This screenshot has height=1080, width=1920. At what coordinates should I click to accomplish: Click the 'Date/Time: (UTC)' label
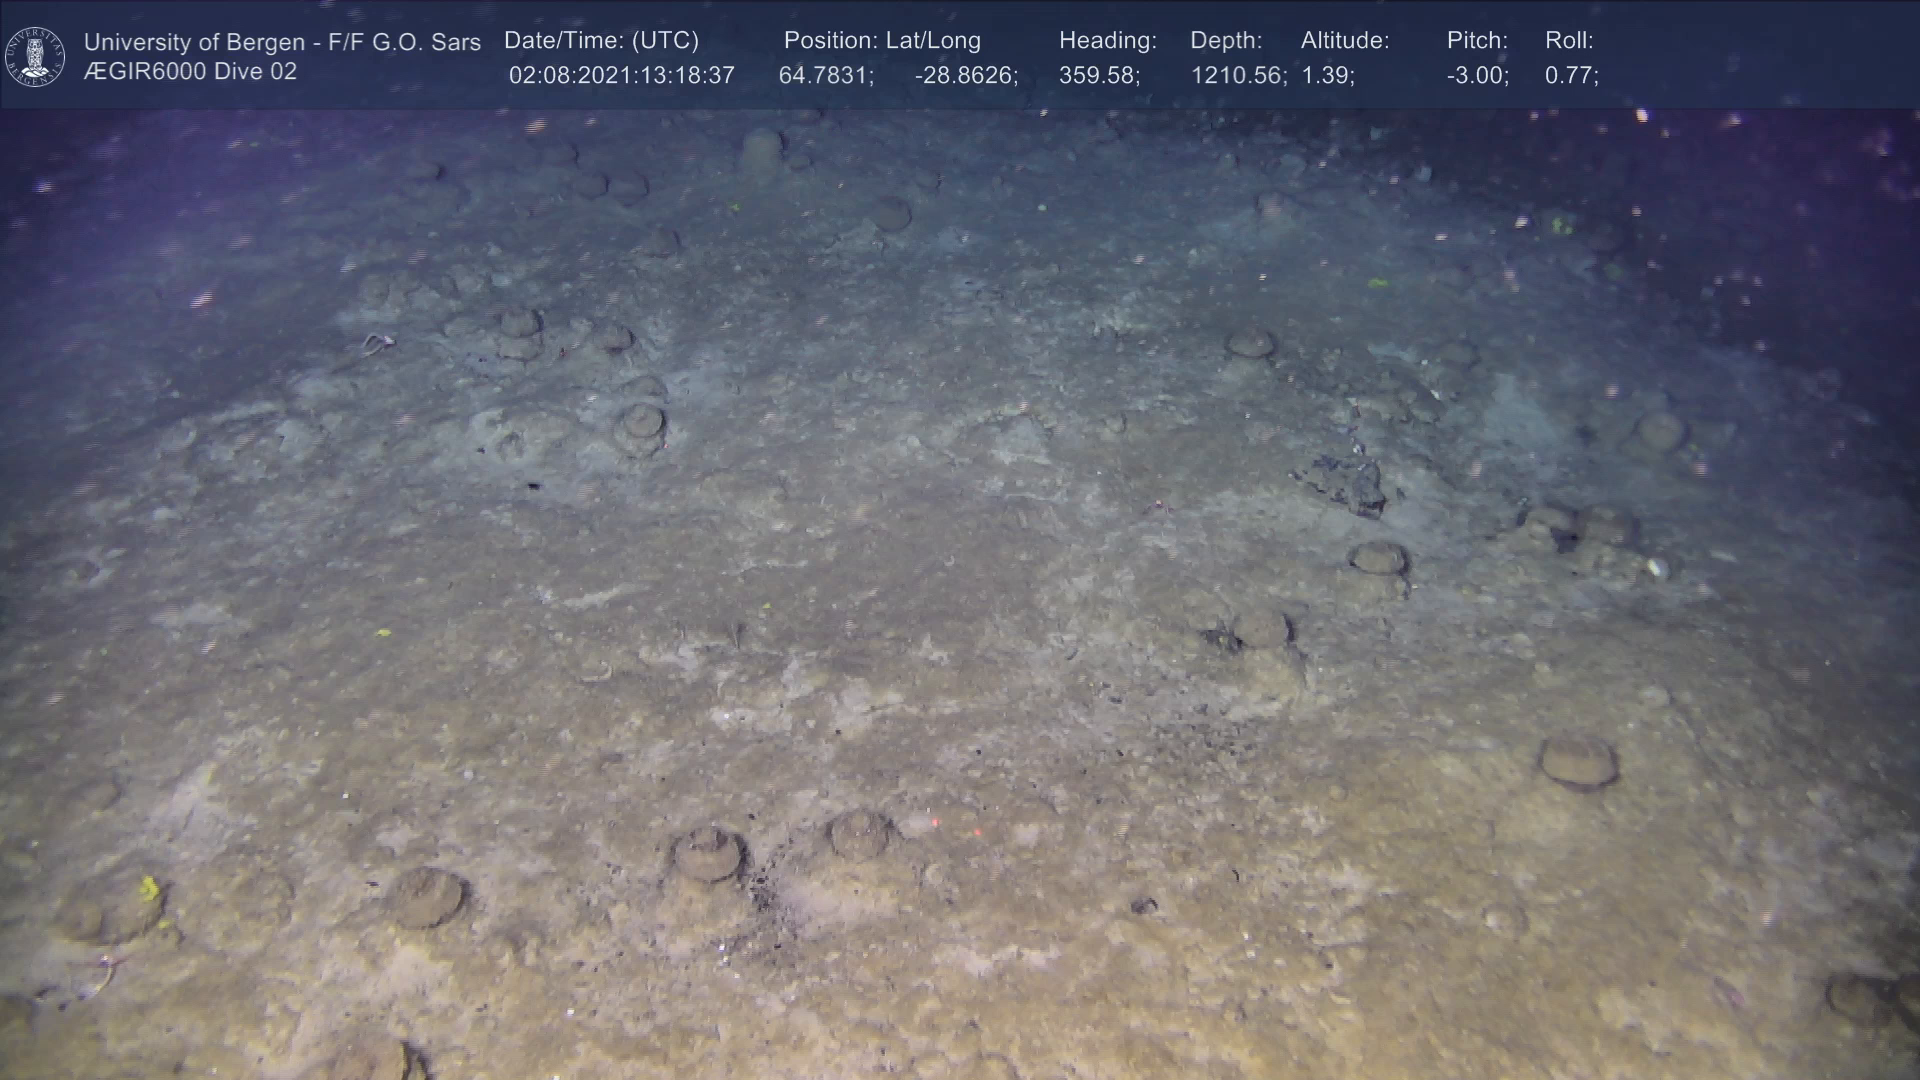point(601,41)
